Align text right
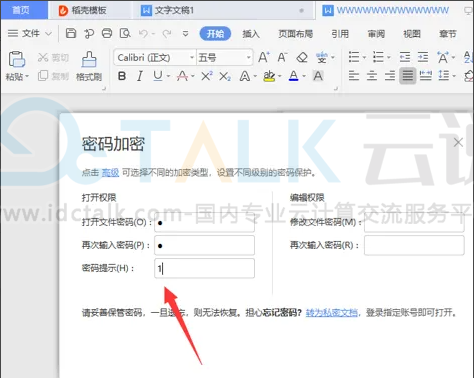Image resolution: width=474 pixels, height=378 pixels. click(x=390, y=76)
